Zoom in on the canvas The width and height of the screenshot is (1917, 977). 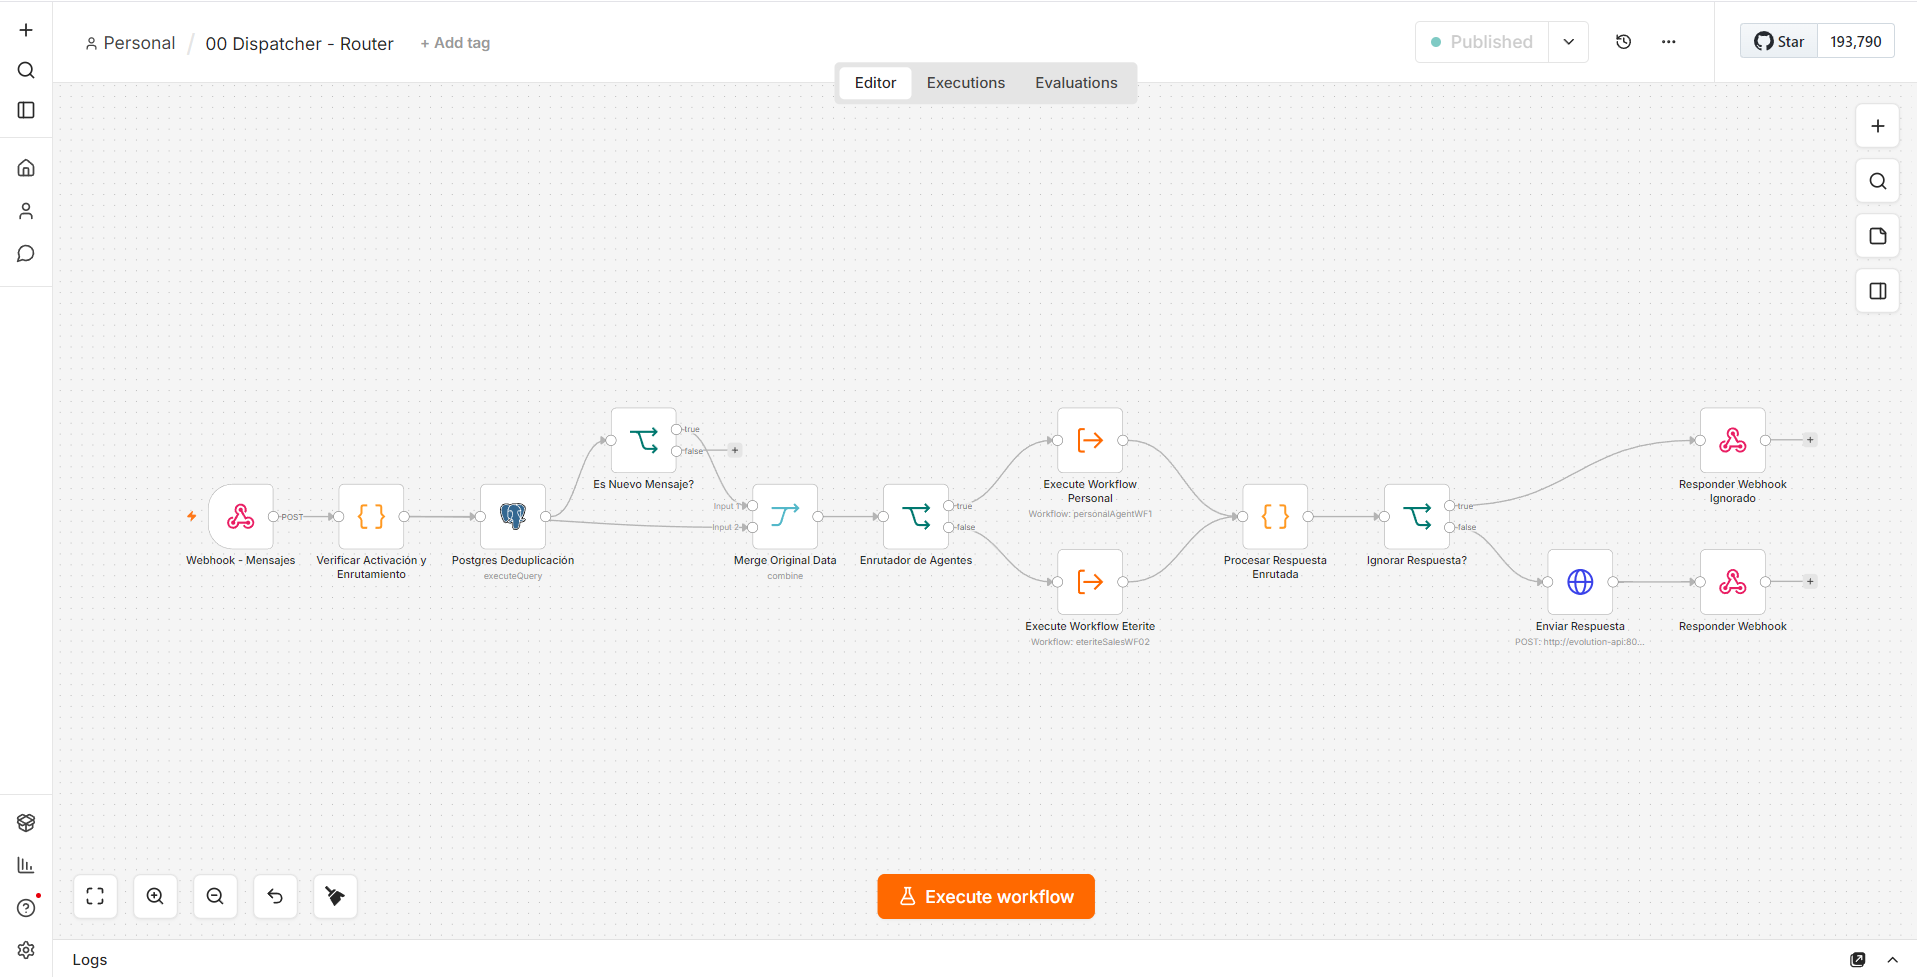(155, 896)
